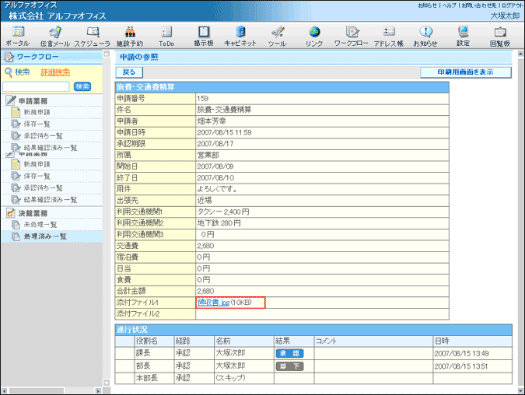525x395 pixels.
Task: Click the 印刷用画面を表示 print view button
Action: (x=466, y=72)
